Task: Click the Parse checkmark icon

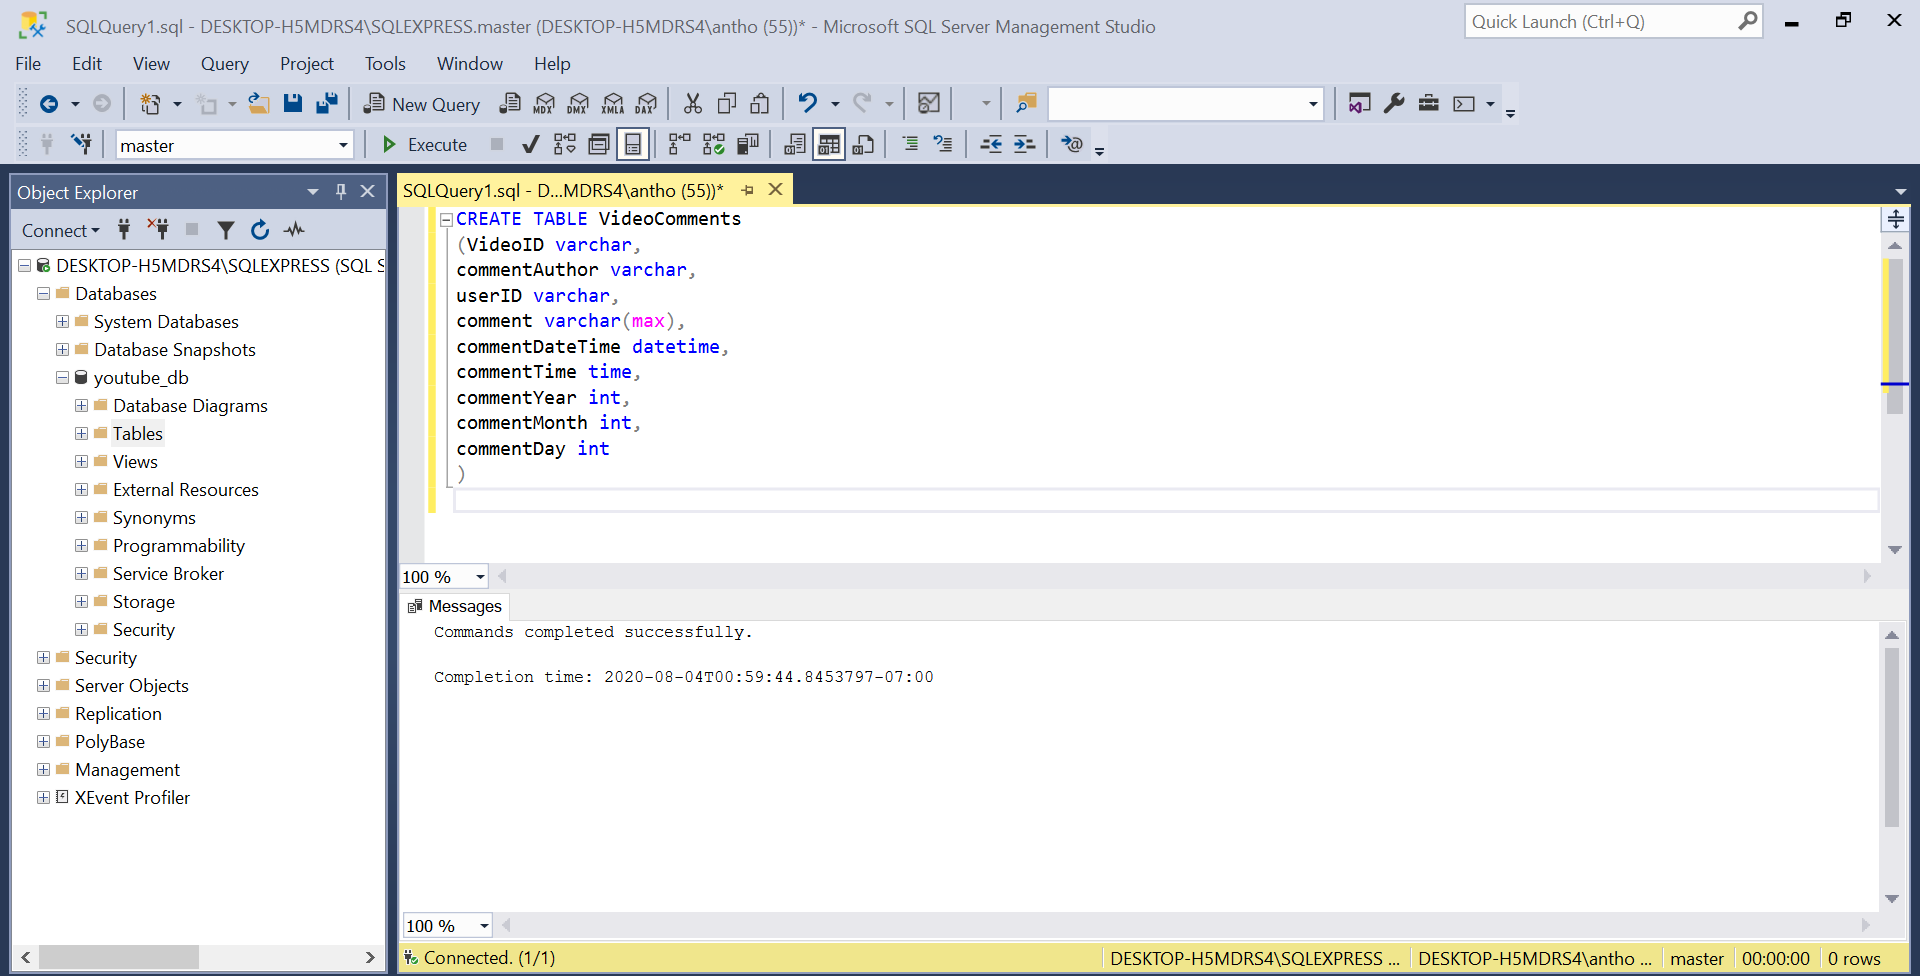Action: 531,145
